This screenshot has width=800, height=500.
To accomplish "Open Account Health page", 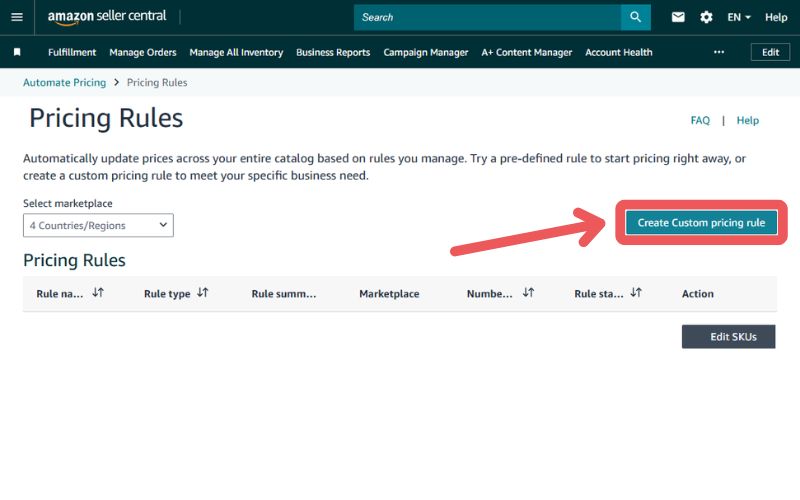I will pyautogui.click(x=618, y=52).
